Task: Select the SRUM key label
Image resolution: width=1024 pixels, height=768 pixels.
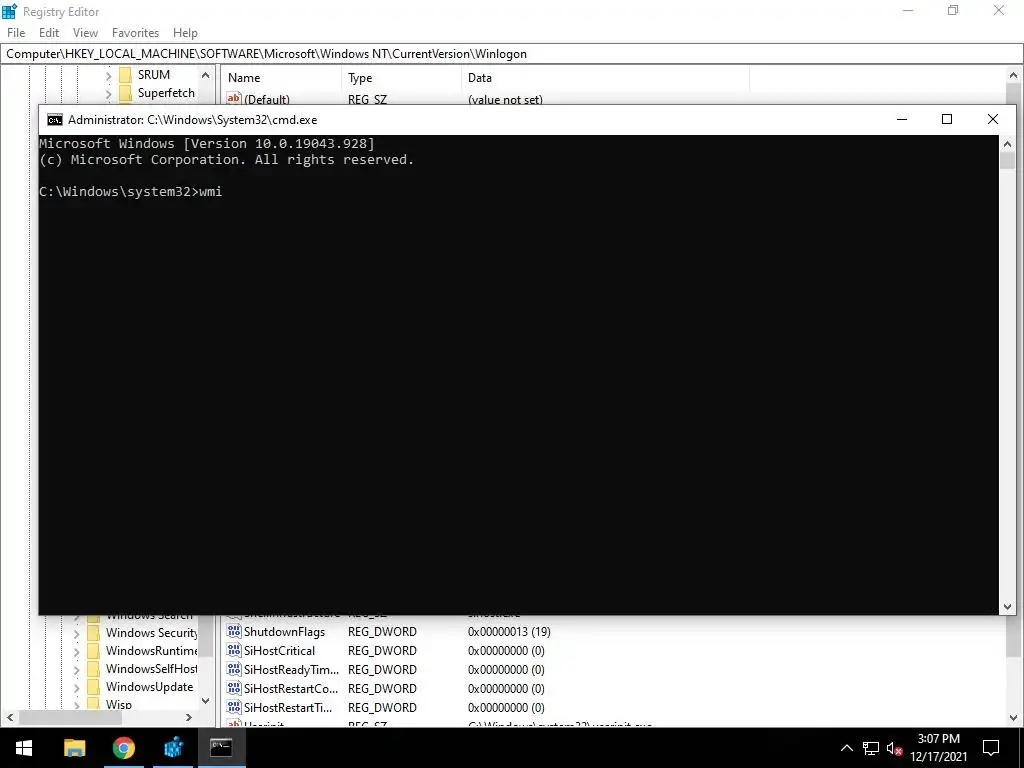Action: [153, 74]
